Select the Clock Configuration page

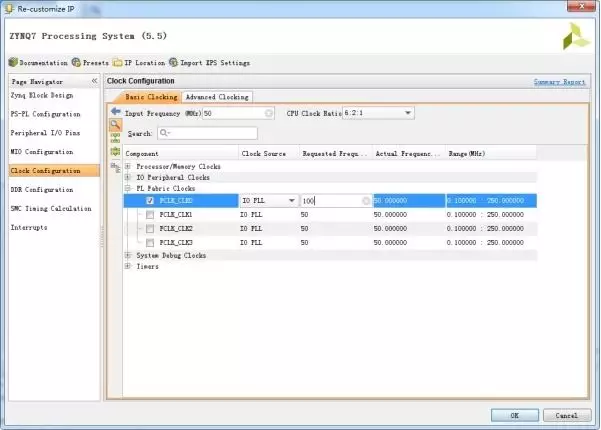[x=54, y=171]
